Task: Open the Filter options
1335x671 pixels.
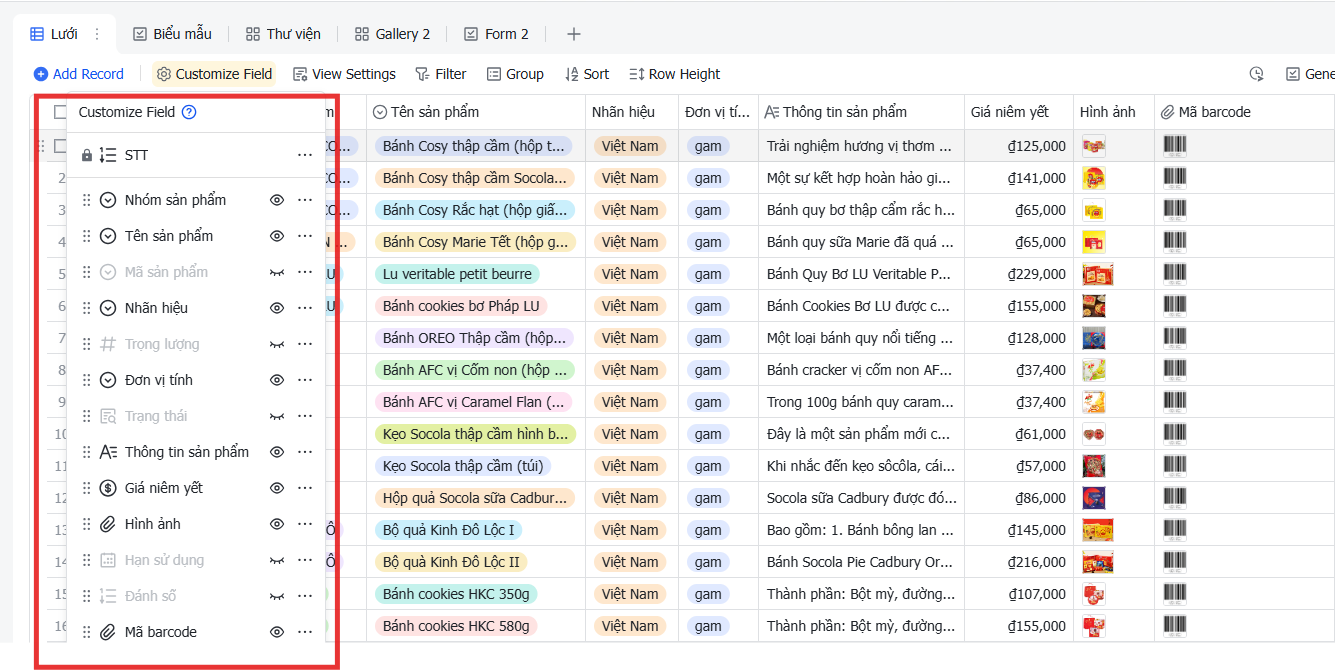Action: coord(440,74)
